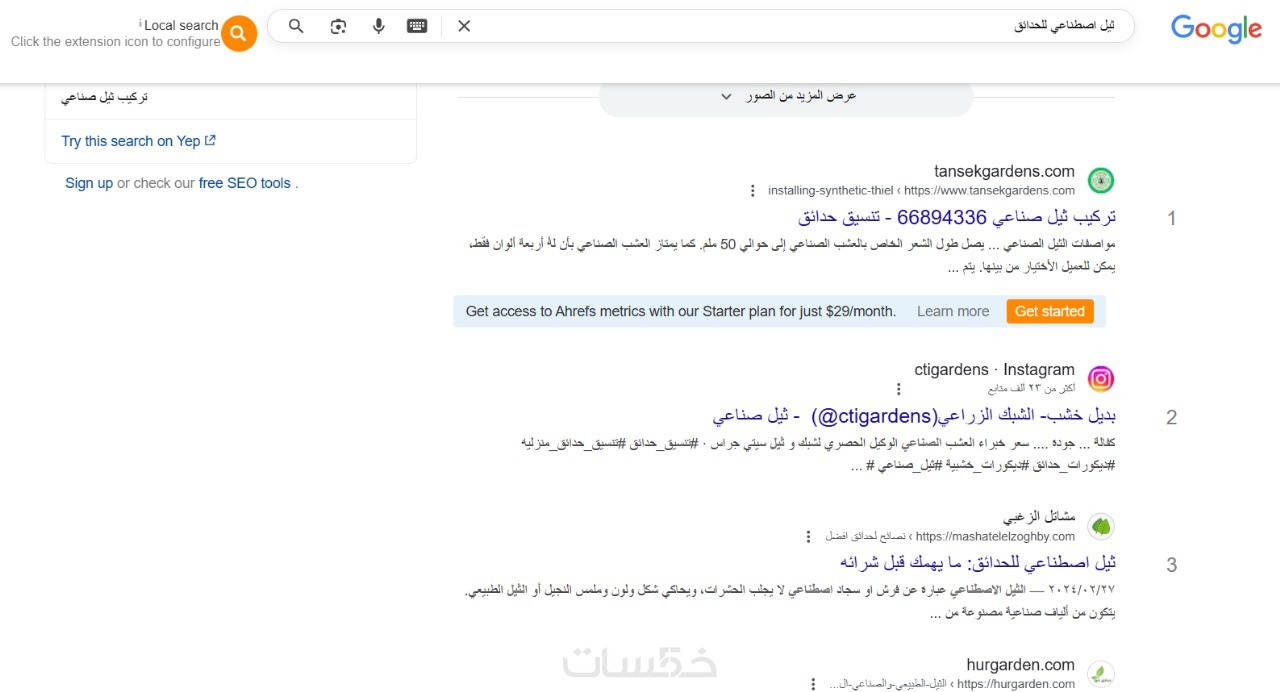Image resolution: width=1280 pixels, height=692 pixels.
Task: Click tansekgardens.com site favicon
Action: [x=1101, y=181]
